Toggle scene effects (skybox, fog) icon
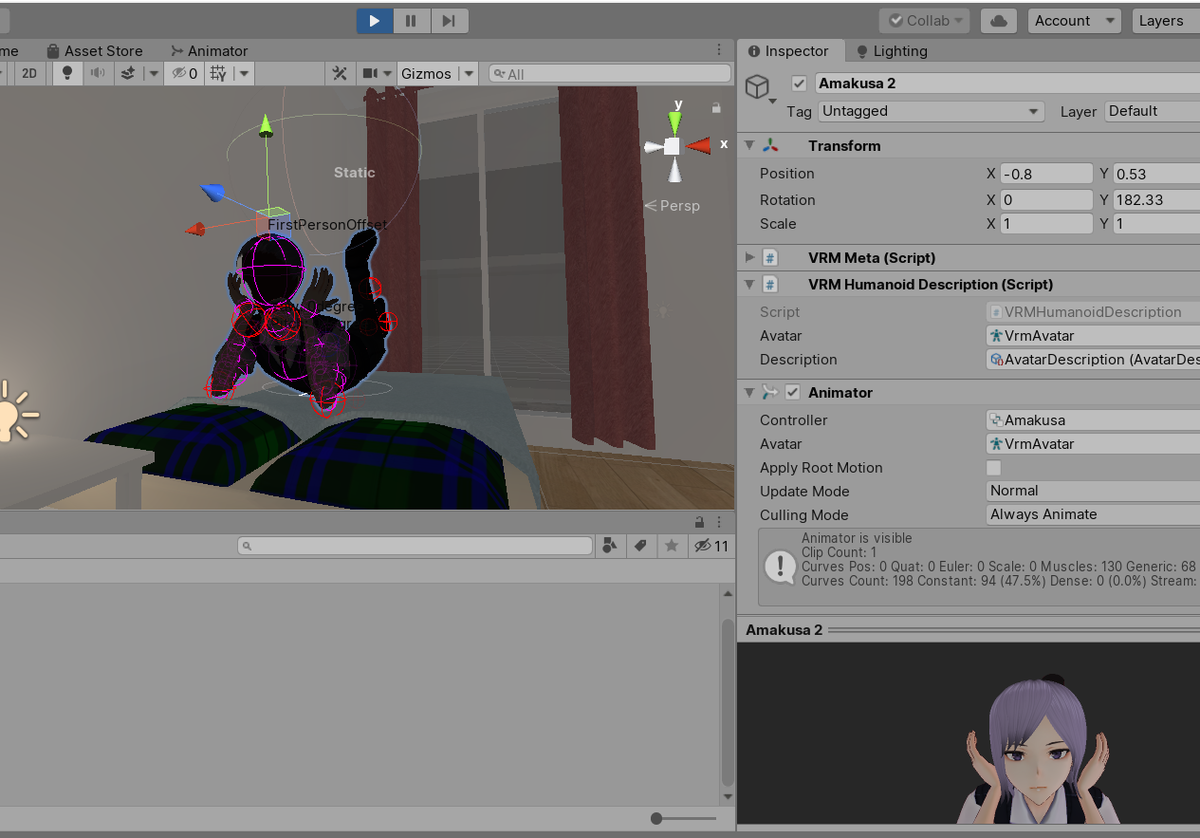This screenshot has width=1200, height=838. tap(128, 73)
